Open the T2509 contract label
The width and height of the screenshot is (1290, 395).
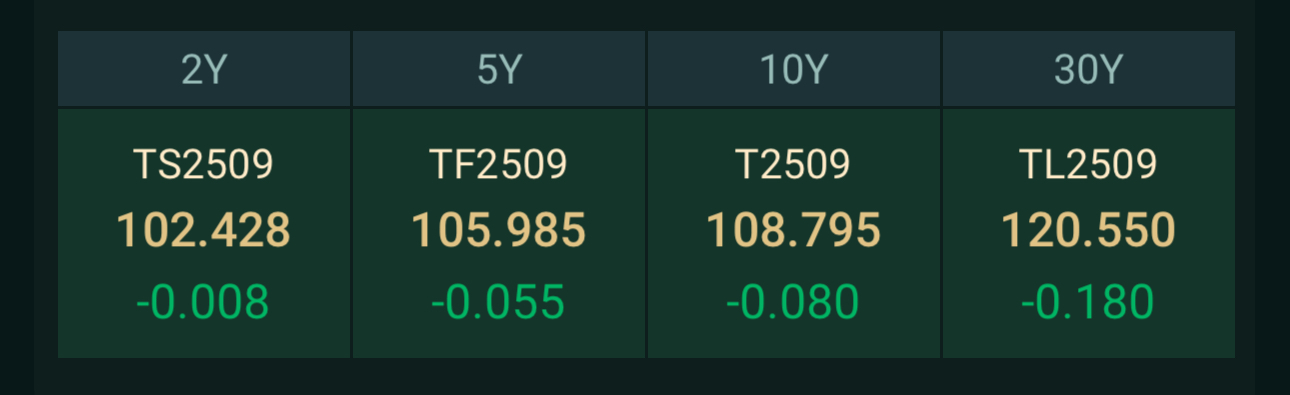click(793, 165)
